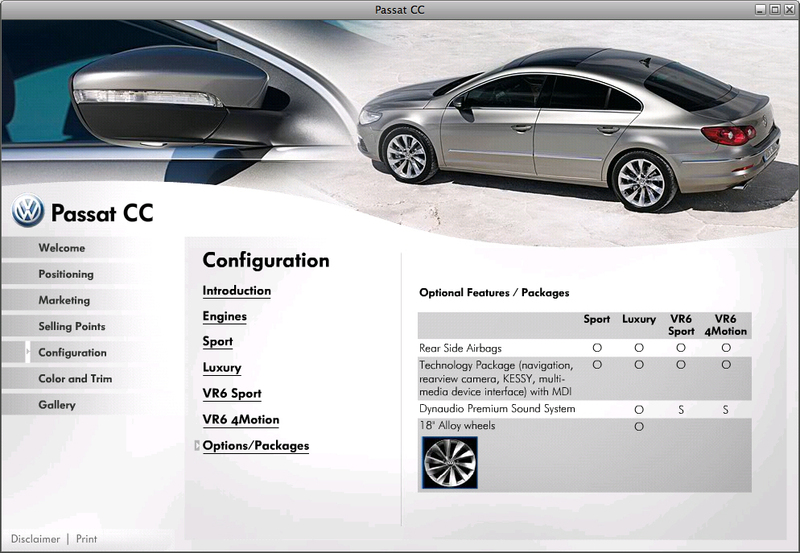Click Technology Package circle under VR6 Sport
The height and width of the screenshot is (553, 800).
681,365
